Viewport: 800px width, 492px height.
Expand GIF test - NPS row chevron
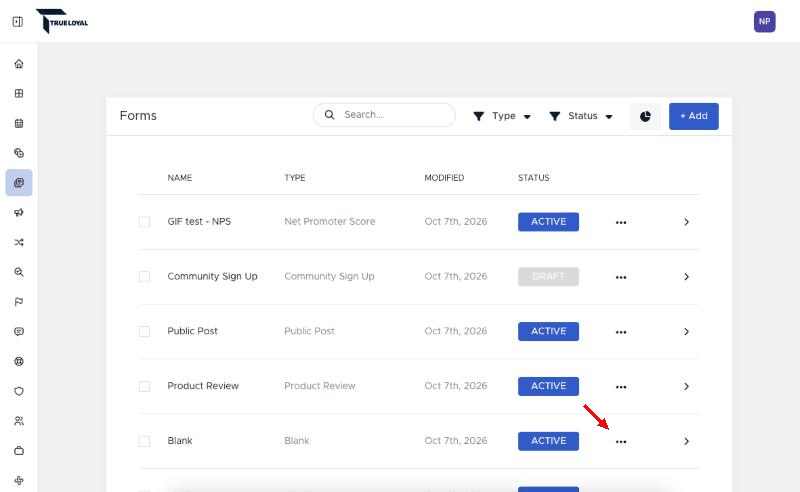click(x=687, y=222)
